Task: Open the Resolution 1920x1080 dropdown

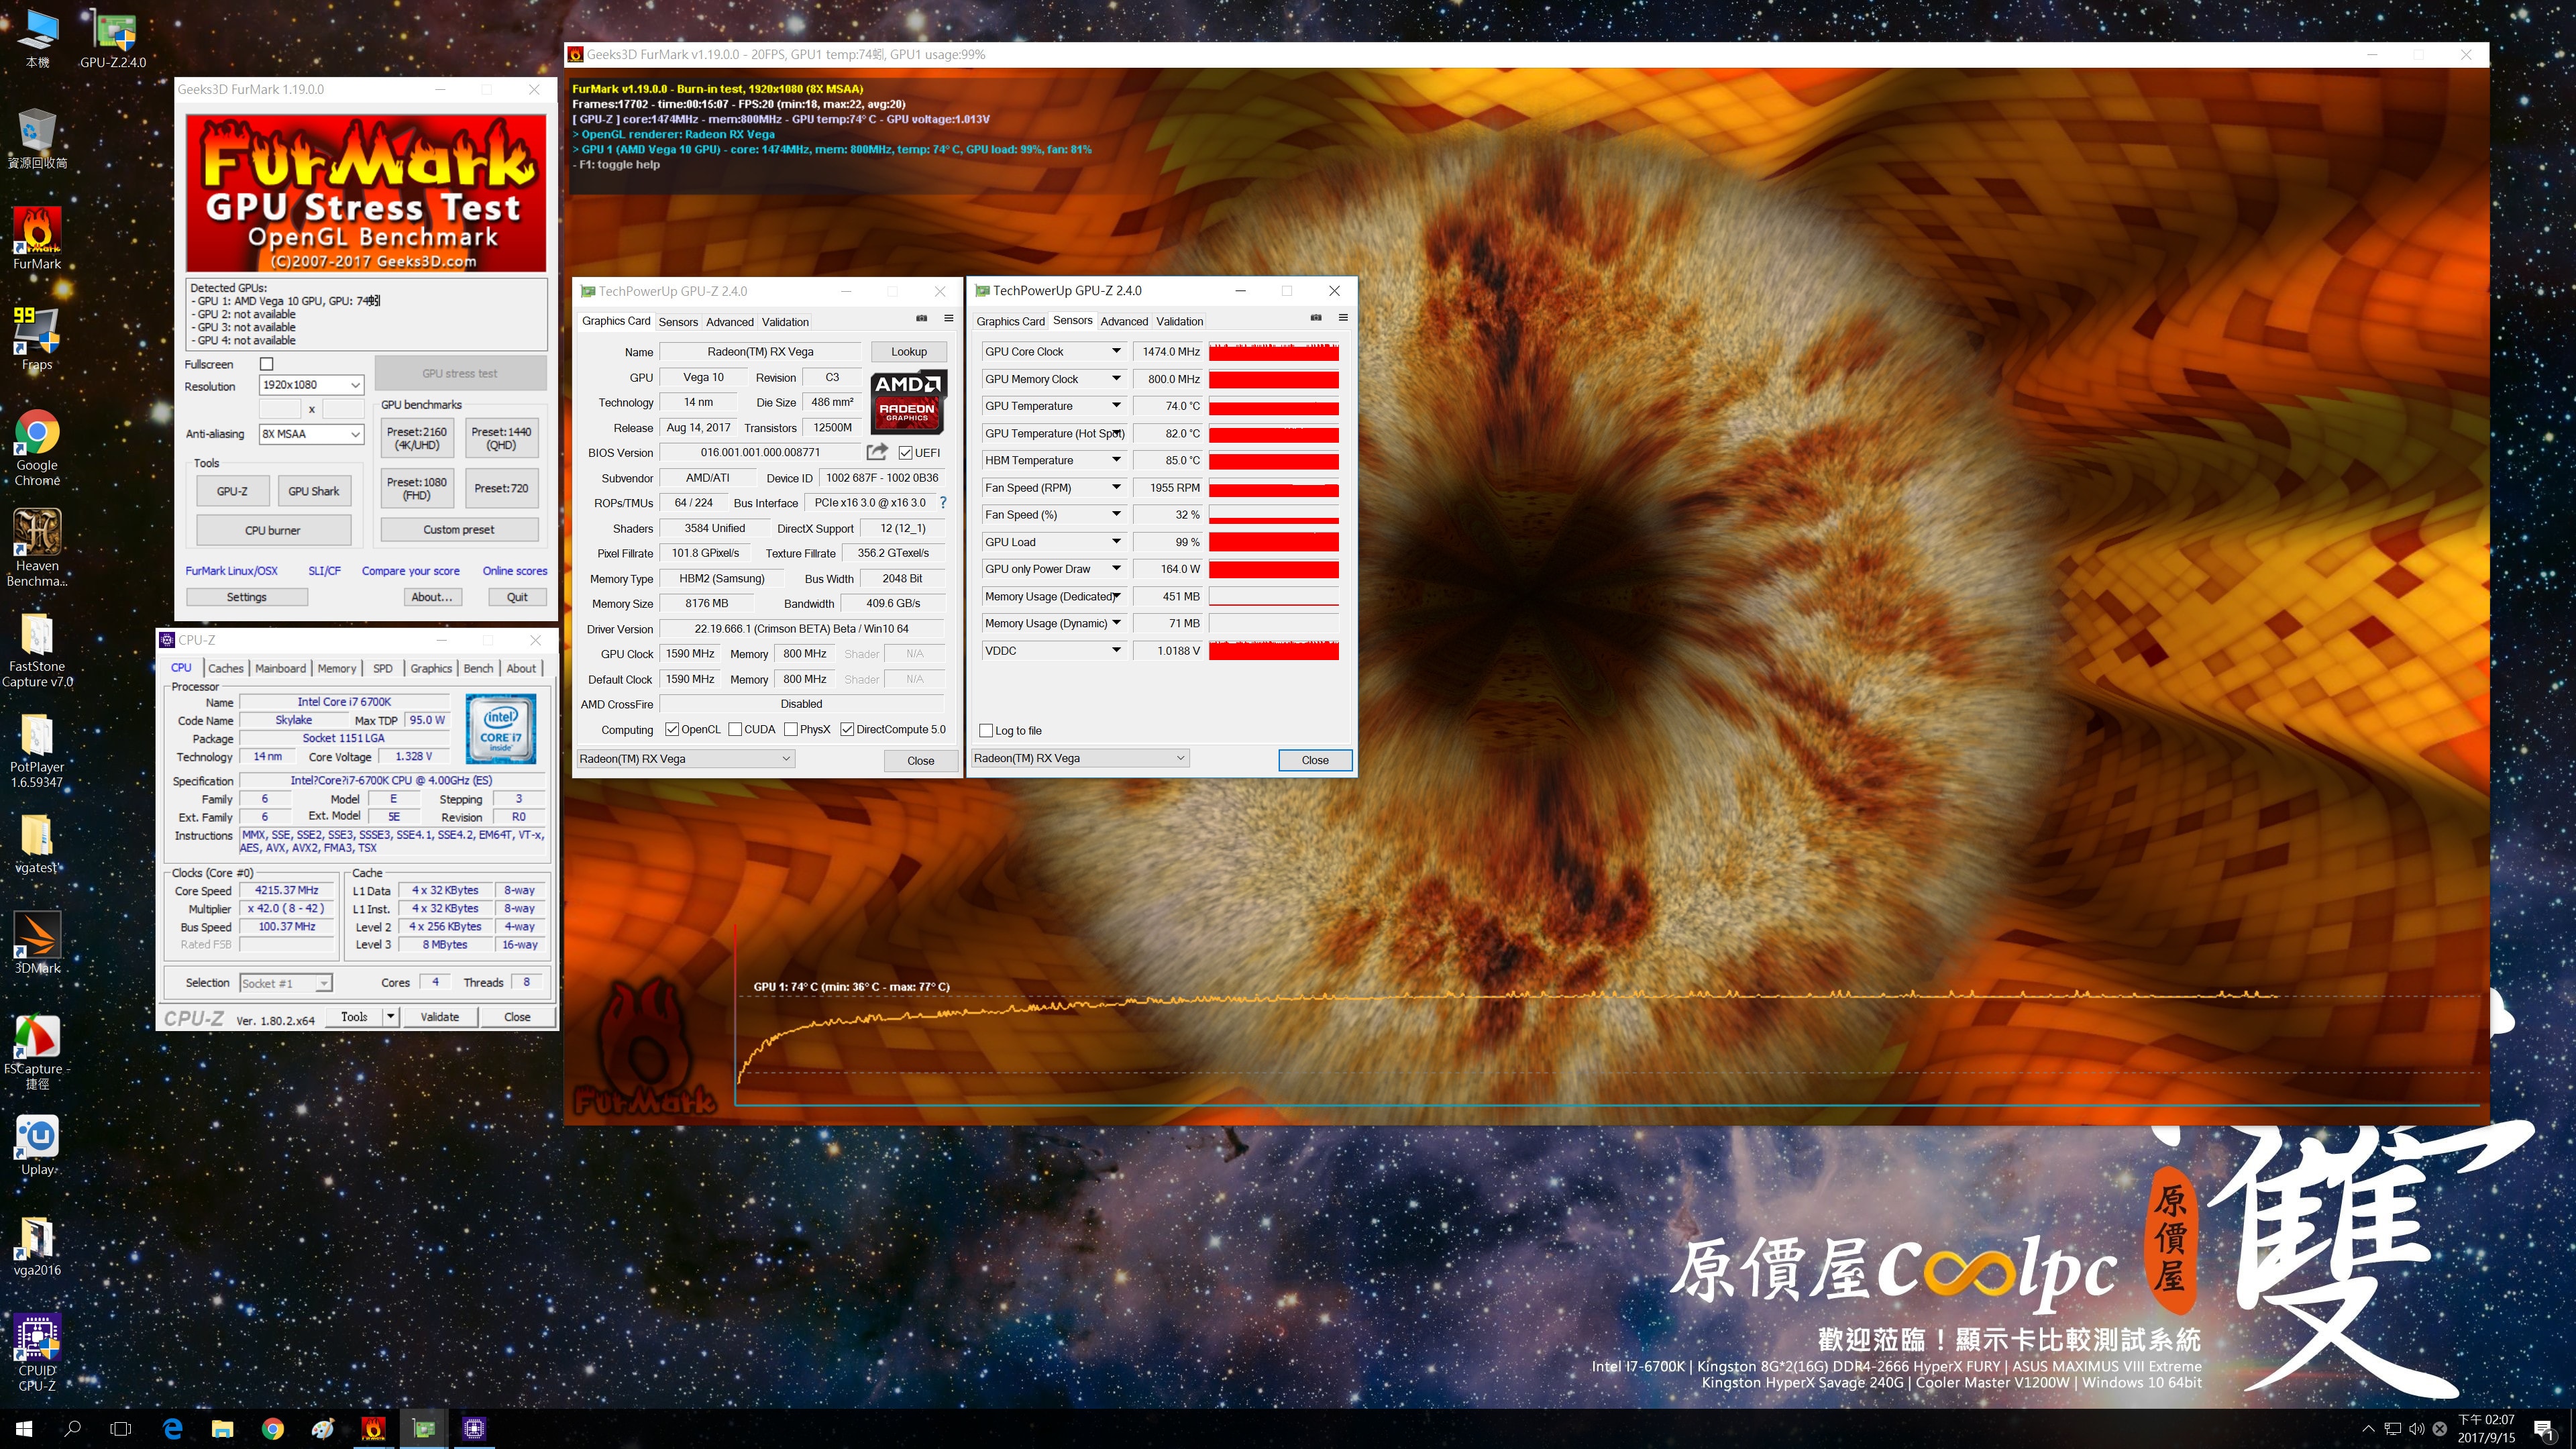Action: (x=311, y=385)
